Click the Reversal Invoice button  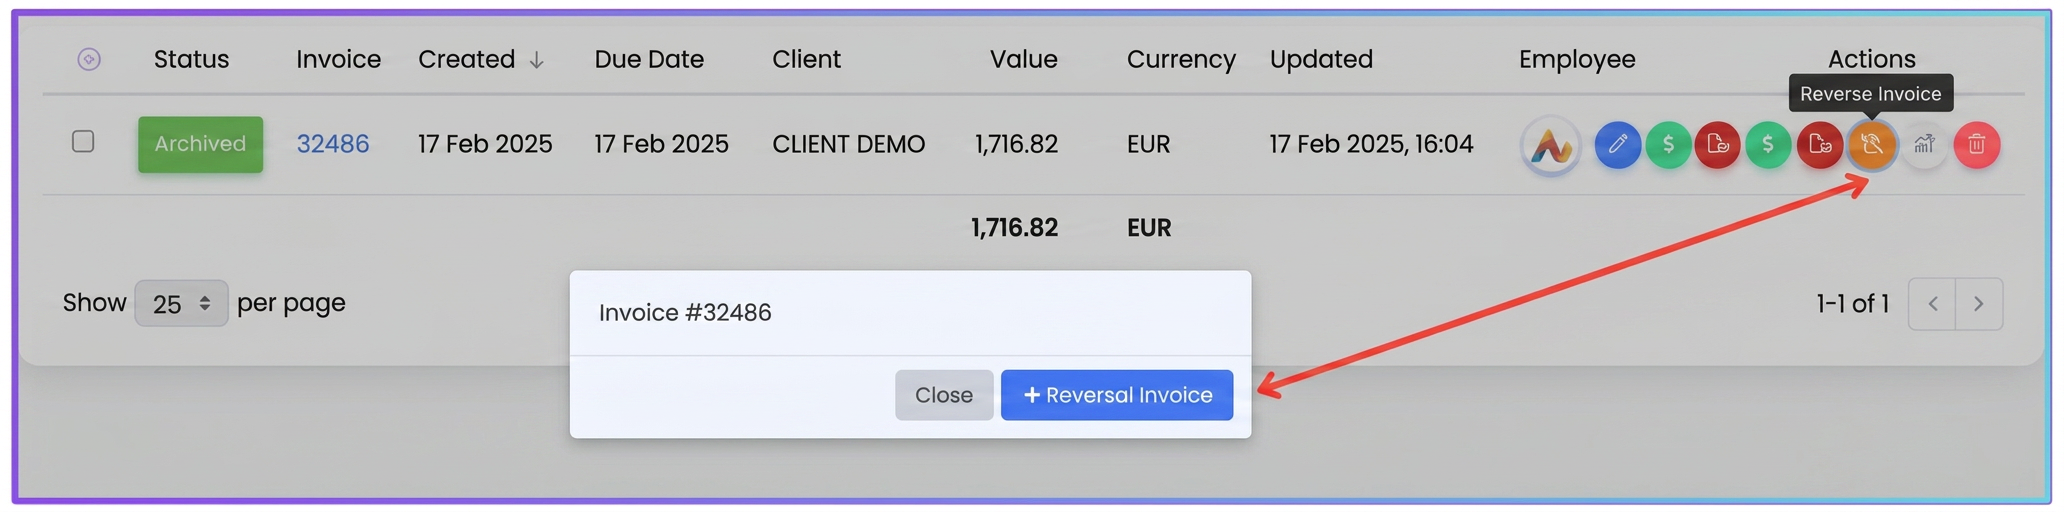click(1117, 395)
